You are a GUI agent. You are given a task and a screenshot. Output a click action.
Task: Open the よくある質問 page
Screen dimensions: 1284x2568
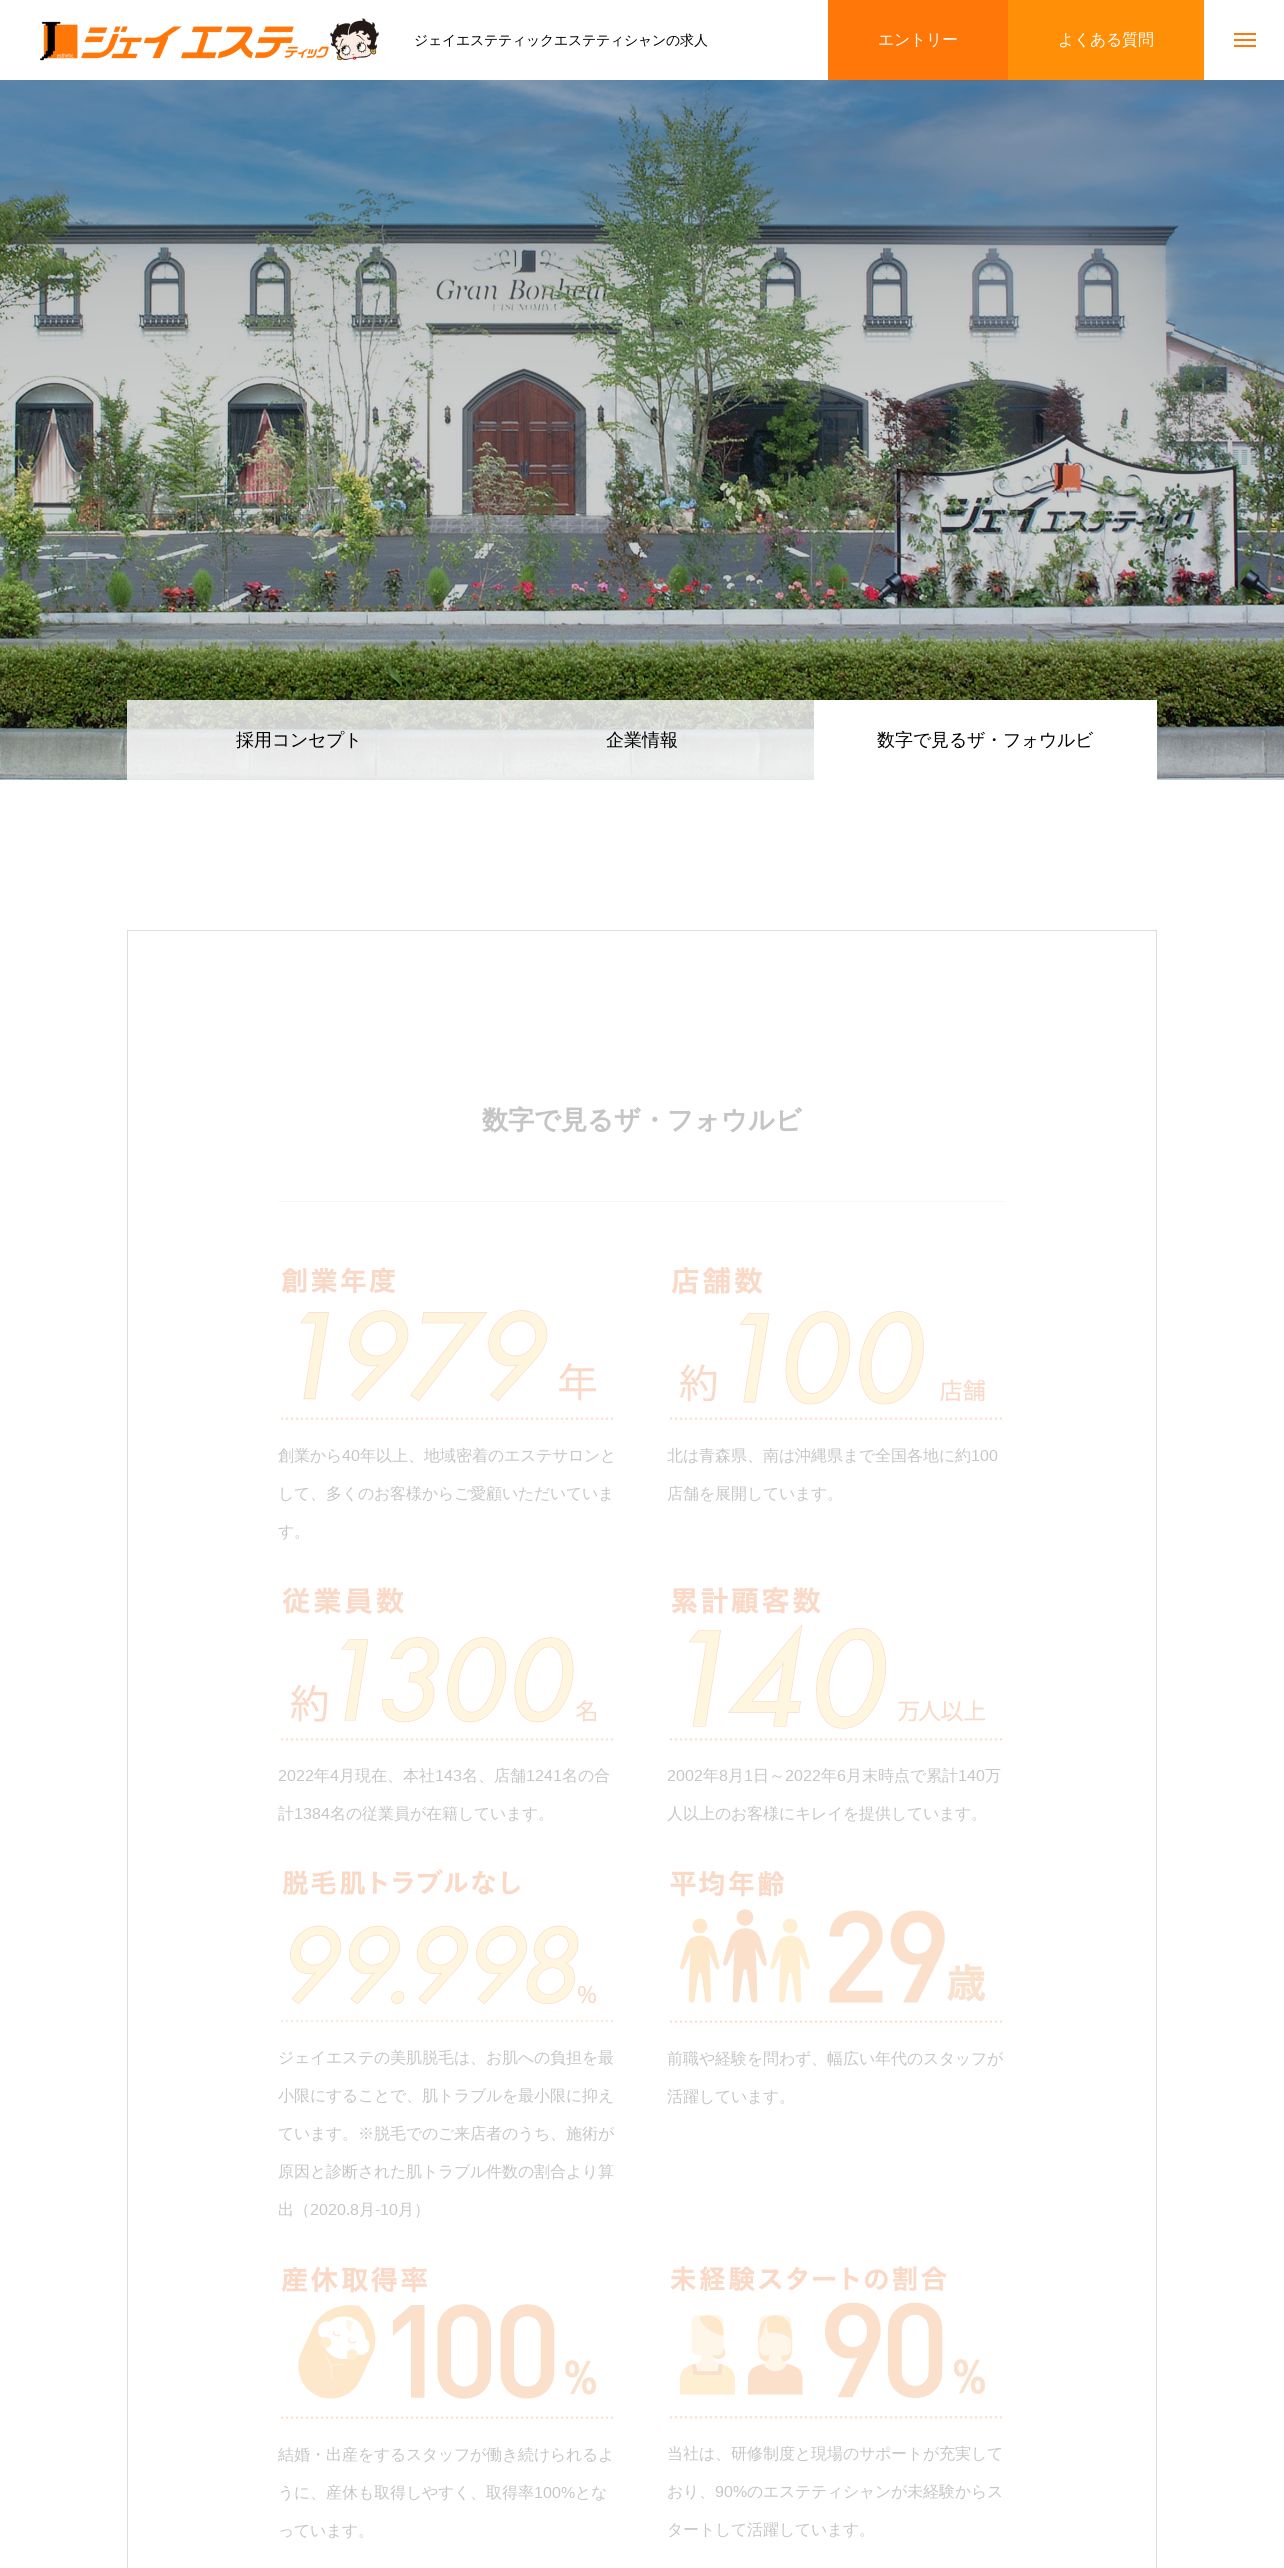click(1106, 40)
